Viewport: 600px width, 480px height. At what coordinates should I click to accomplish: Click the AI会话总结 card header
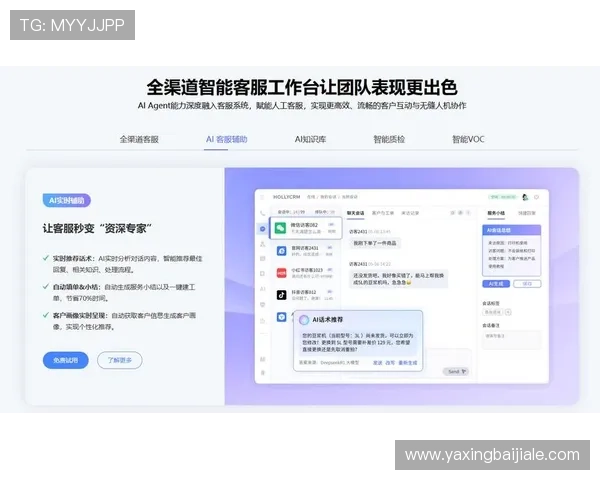pos(512,230)
